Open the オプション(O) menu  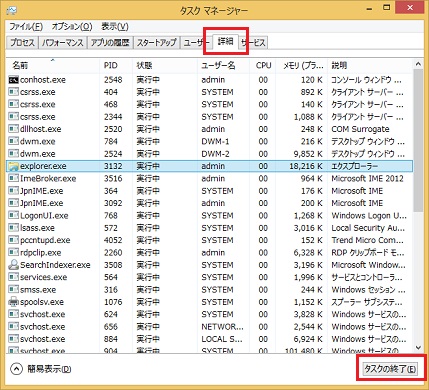[x=72, y=26]
